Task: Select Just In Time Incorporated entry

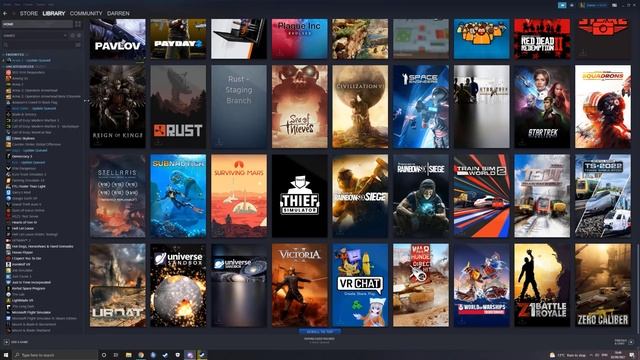Action: click(x=31, y=282)
